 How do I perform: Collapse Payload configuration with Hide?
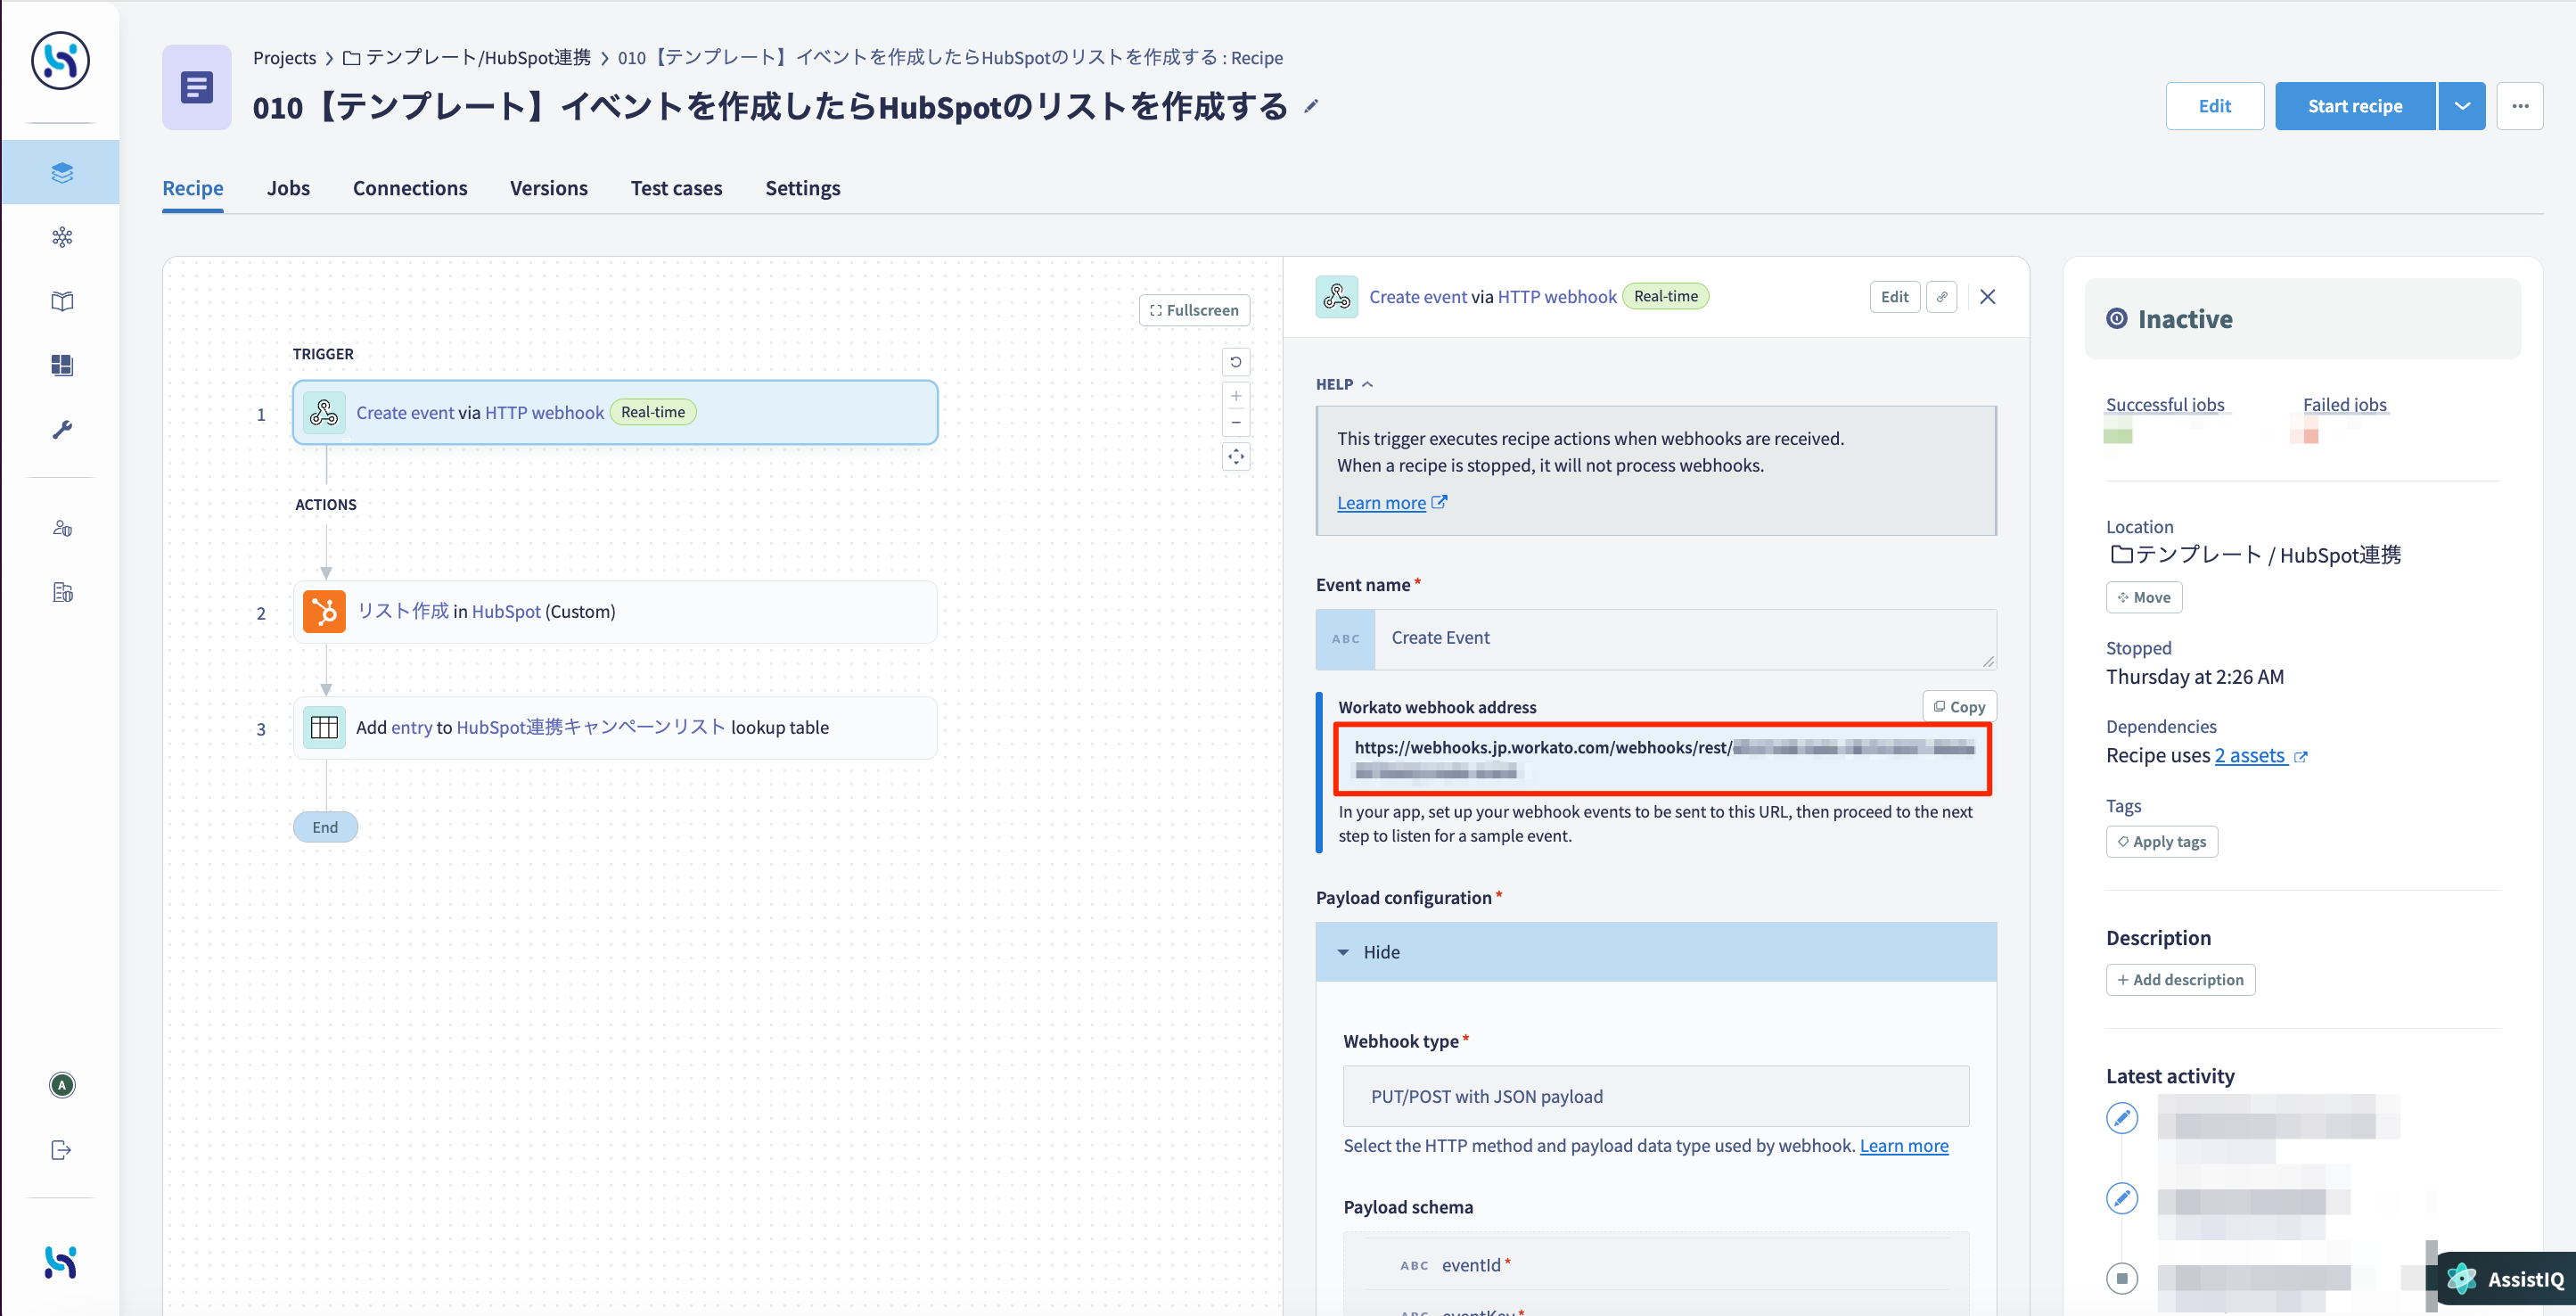1656,952
